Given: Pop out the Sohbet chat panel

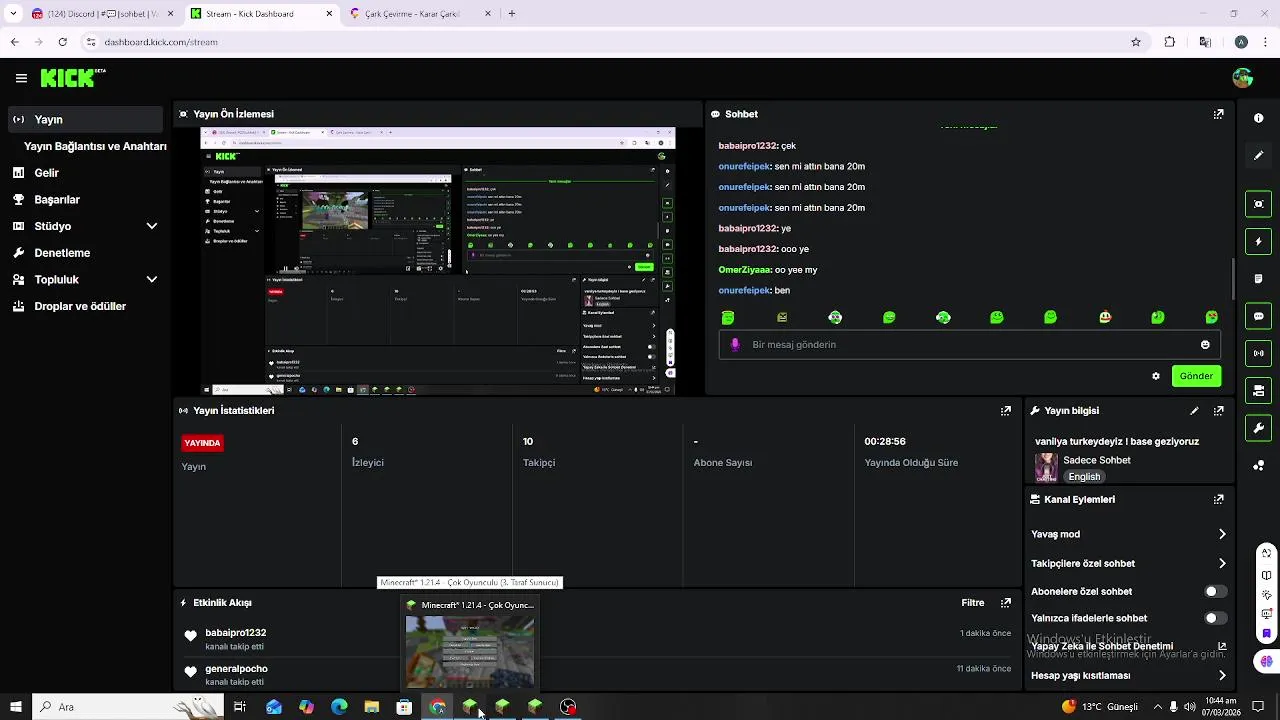Looking at the screenshot, I should [x=1218, y=114].
